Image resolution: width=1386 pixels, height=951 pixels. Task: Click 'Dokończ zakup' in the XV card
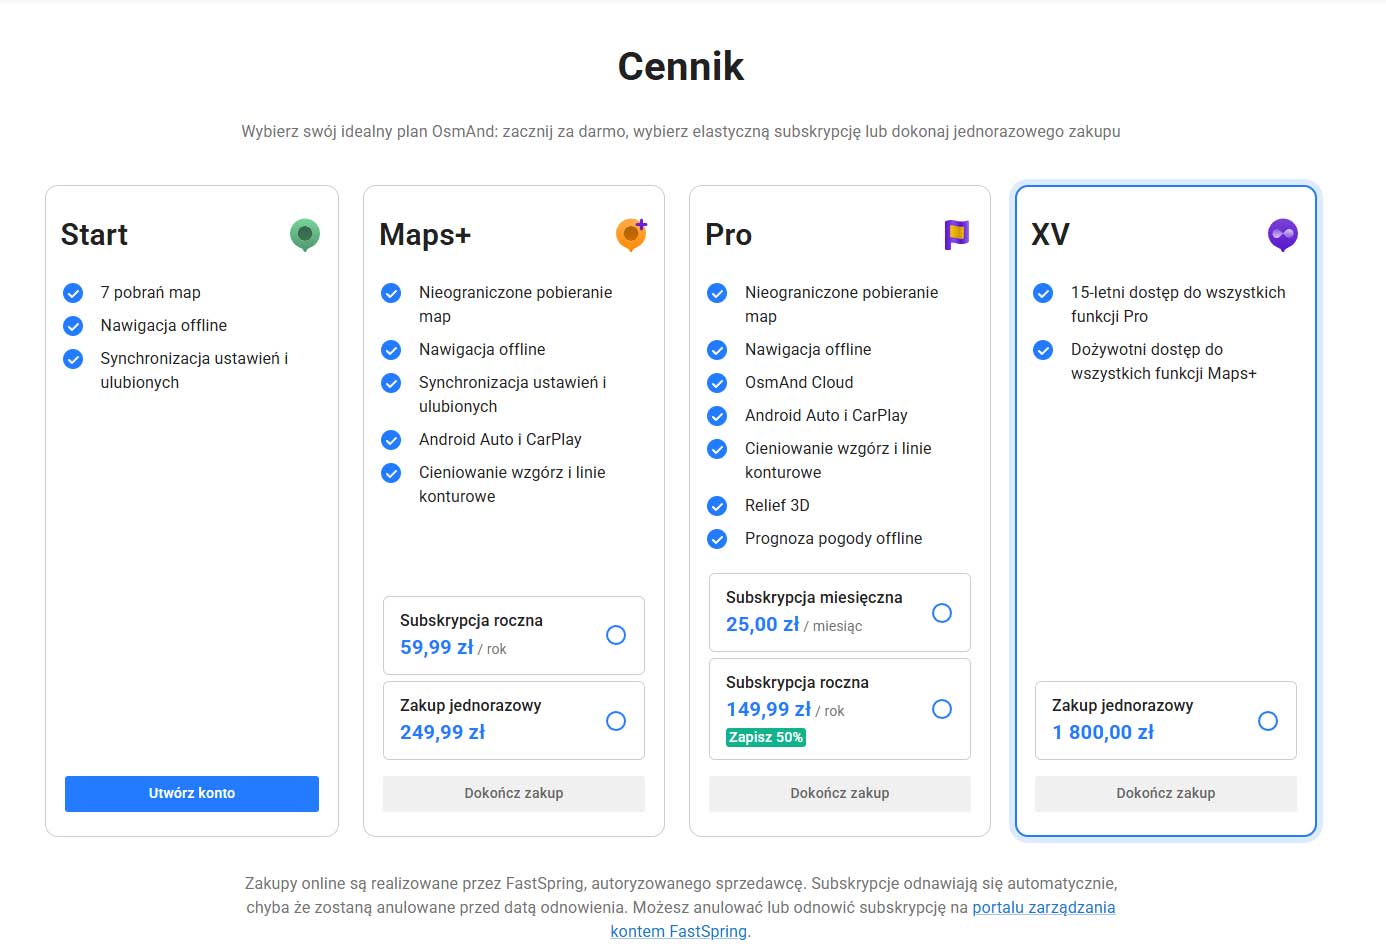coord(1166,793)
